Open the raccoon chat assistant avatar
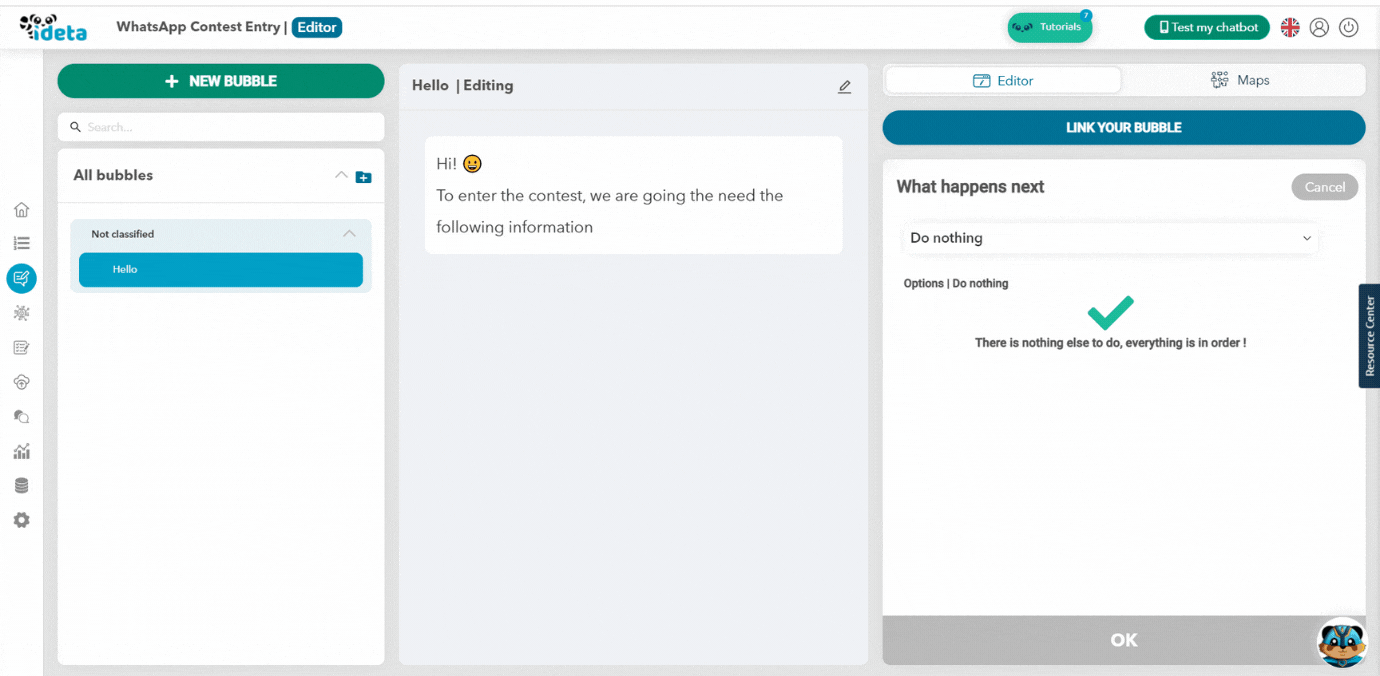This screenshot has width=1380, height=676. point(1342,642)
